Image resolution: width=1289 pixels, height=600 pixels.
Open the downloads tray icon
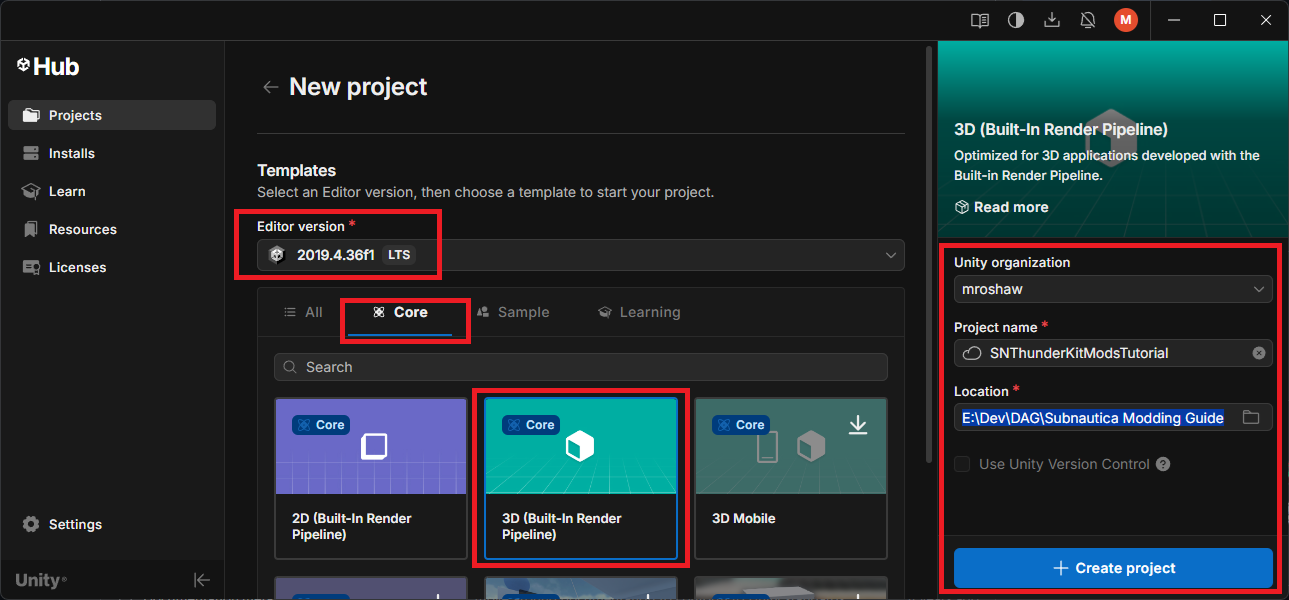click(x=1052, y=20)
